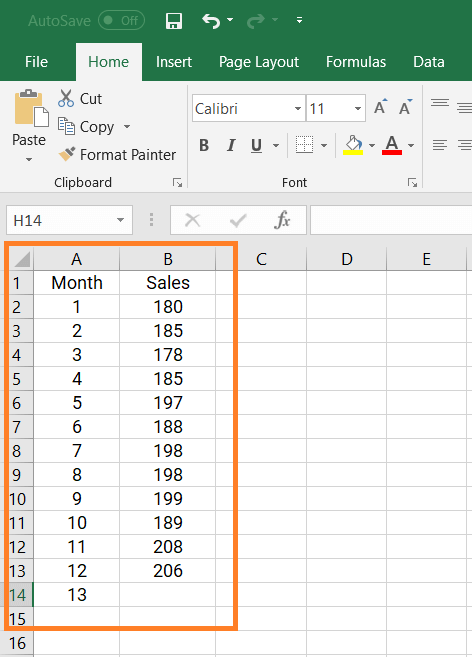Viewport: 472px width, 657px height.
Task: Open Font settings dialog launcher
Action: click(x=412, y=183)
